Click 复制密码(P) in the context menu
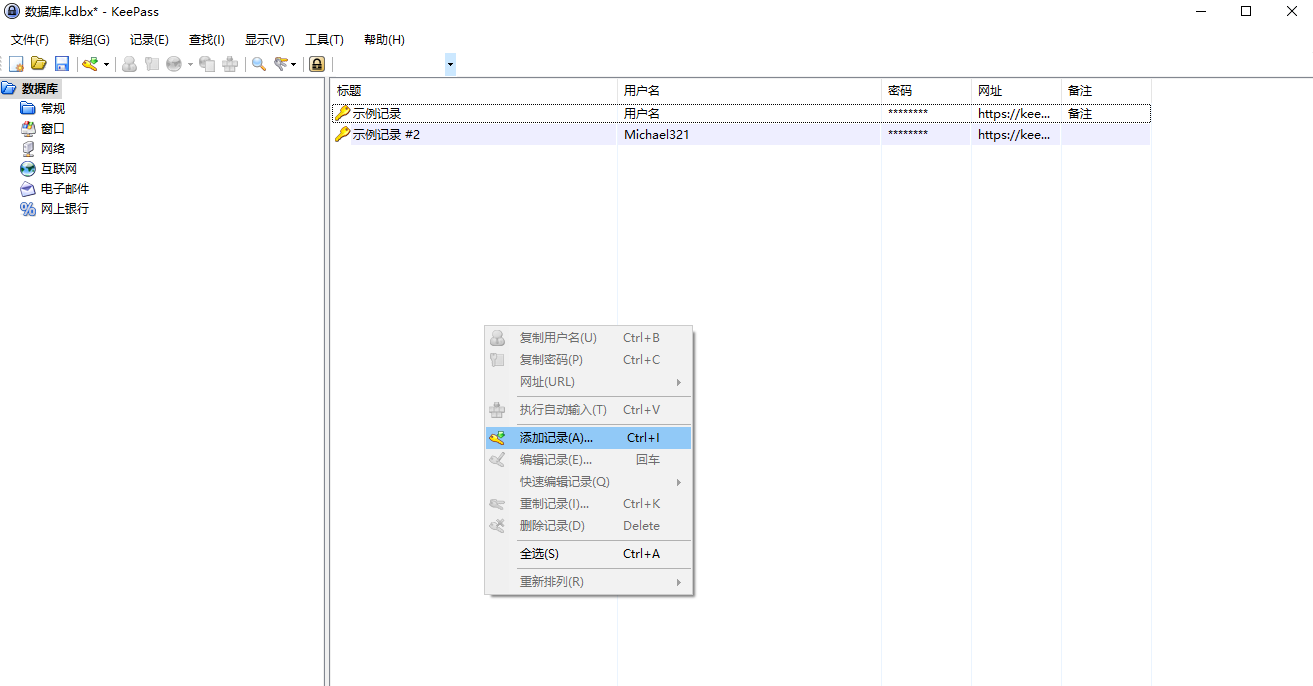Viewport: 1313px width, 686px height. (589, 360)
